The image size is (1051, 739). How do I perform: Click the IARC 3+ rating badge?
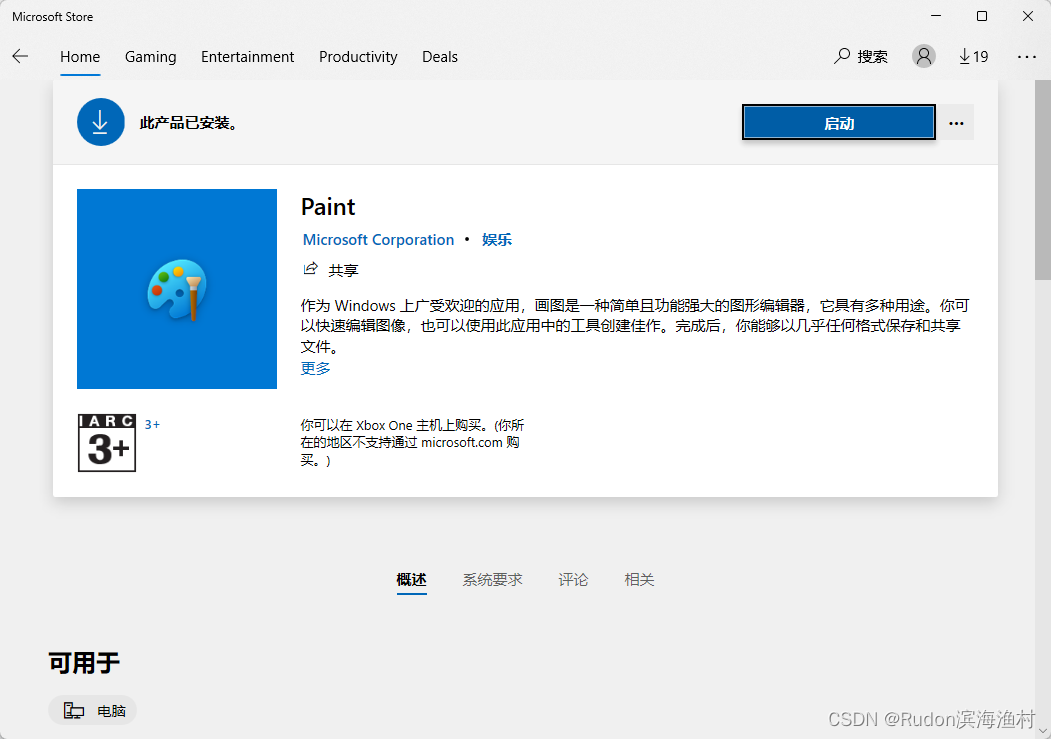pyautogui.click(x=107, y=443)
